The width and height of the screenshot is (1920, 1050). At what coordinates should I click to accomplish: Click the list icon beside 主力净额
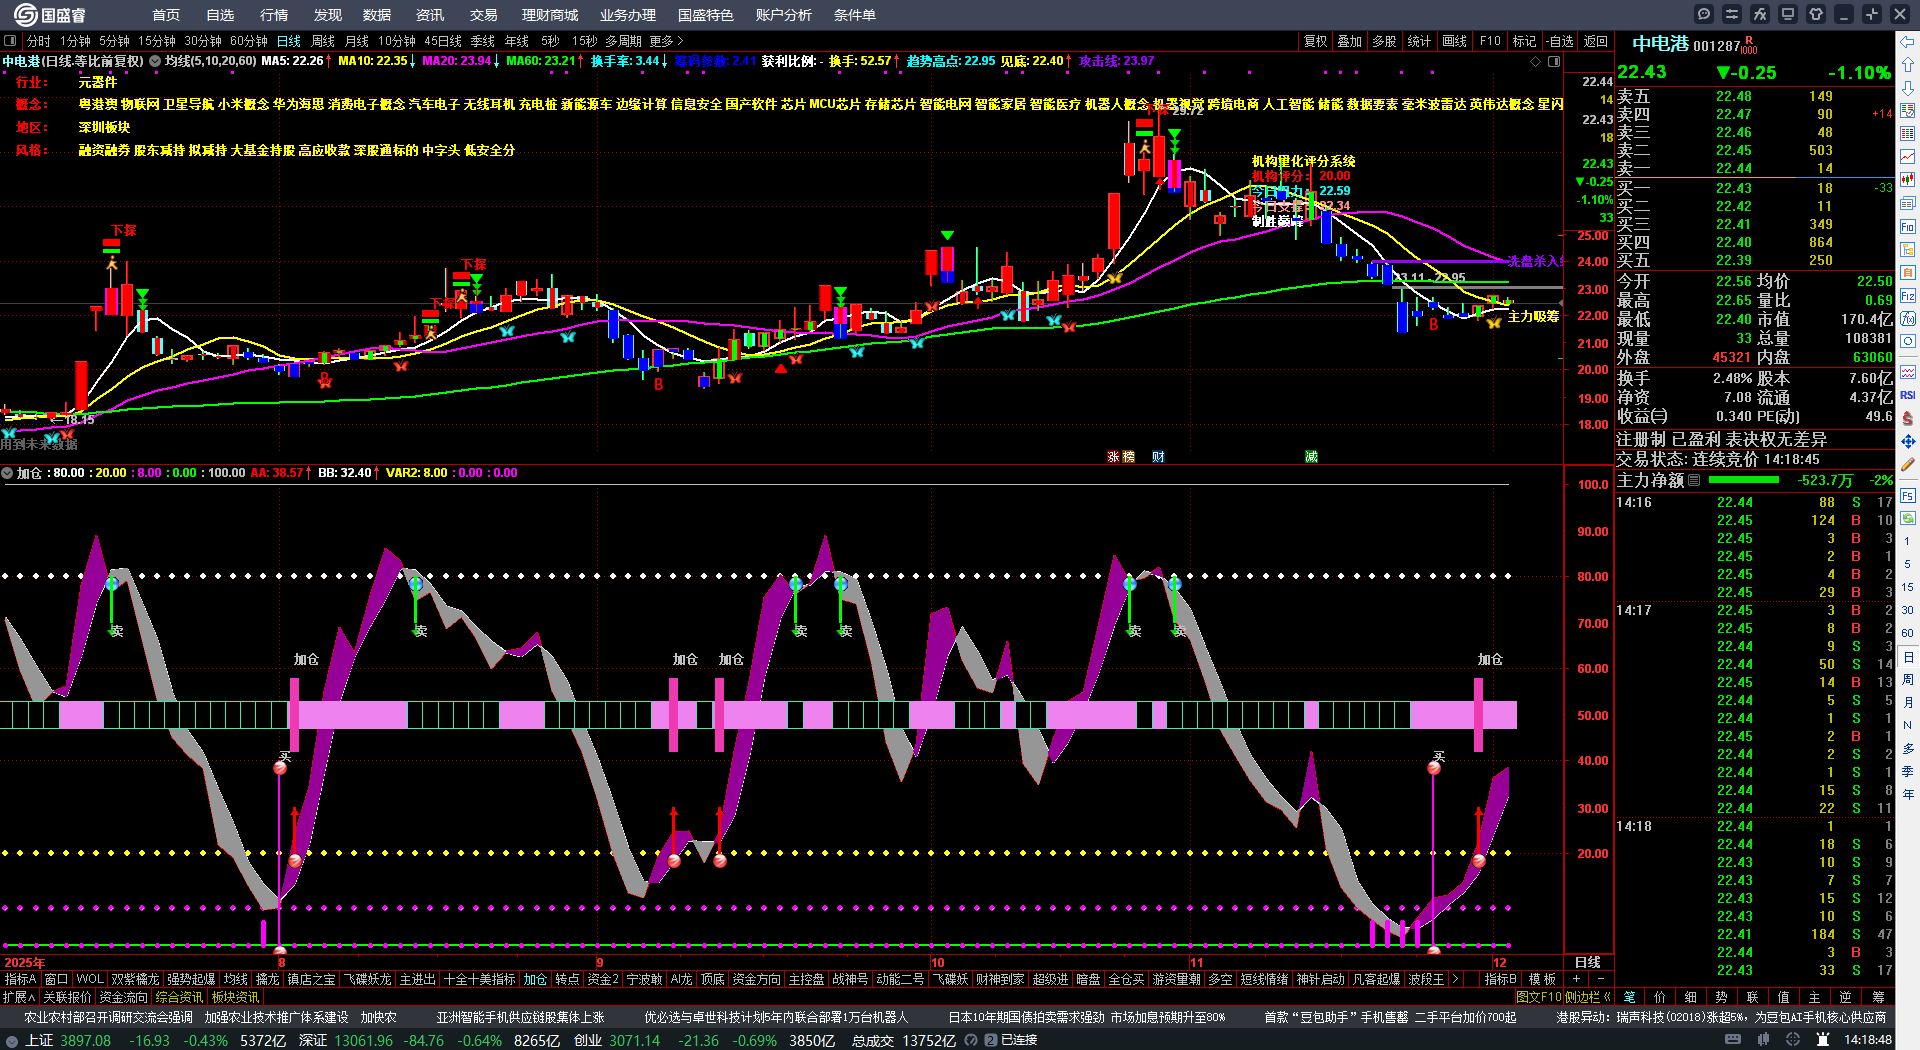click(x=1694, y=480)
